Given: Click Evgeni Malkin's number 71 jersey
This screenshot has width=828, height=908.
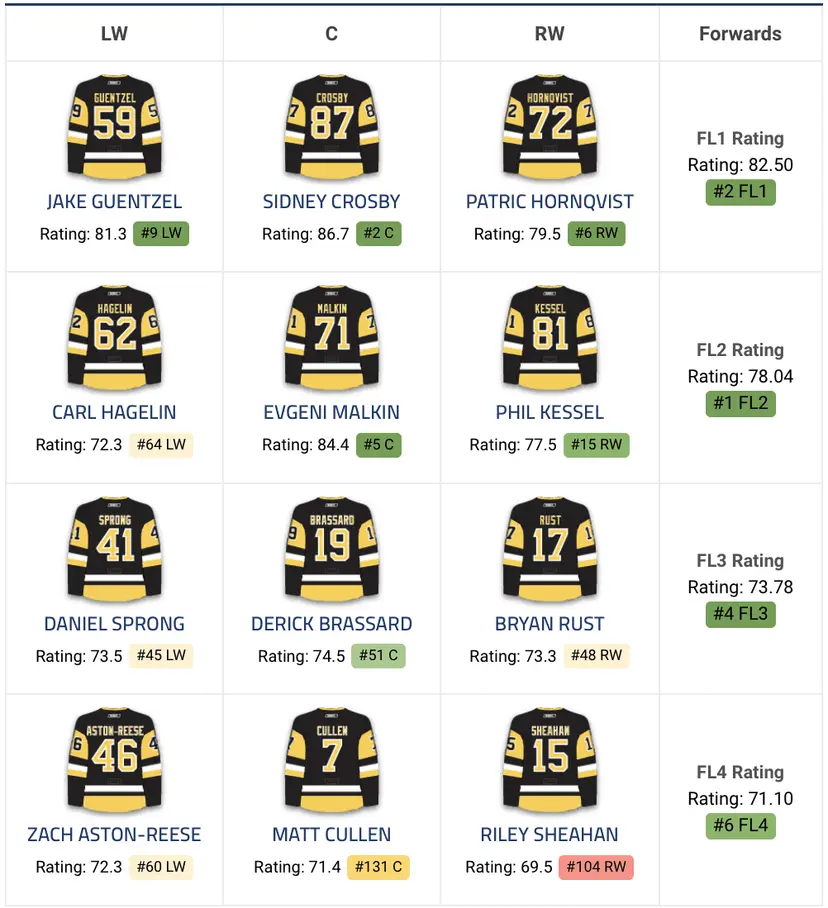Looking at the screenshot, I should click(331, 334).
